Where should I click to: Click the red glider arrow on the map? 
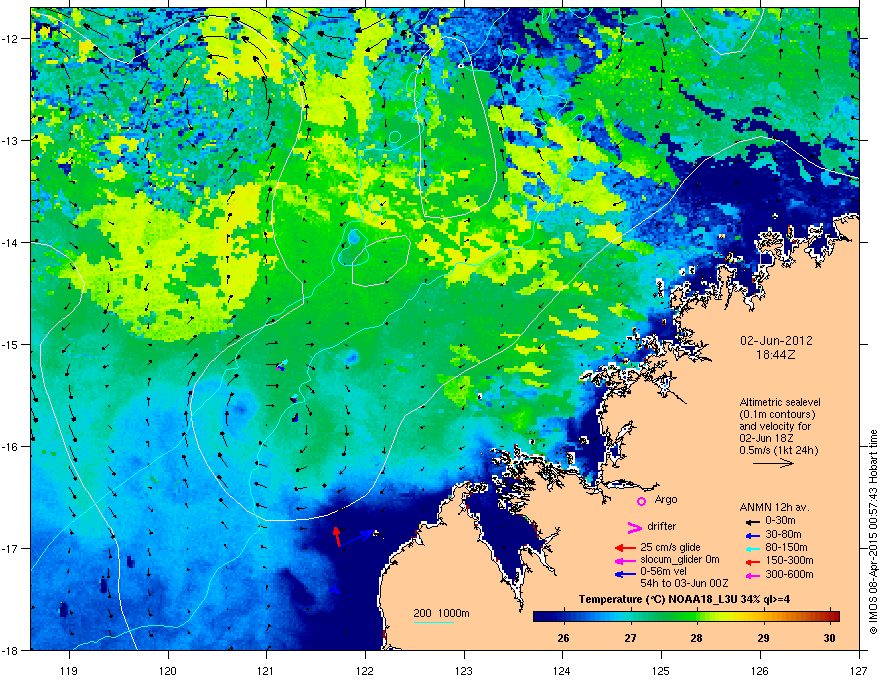[x=337, y=536]
